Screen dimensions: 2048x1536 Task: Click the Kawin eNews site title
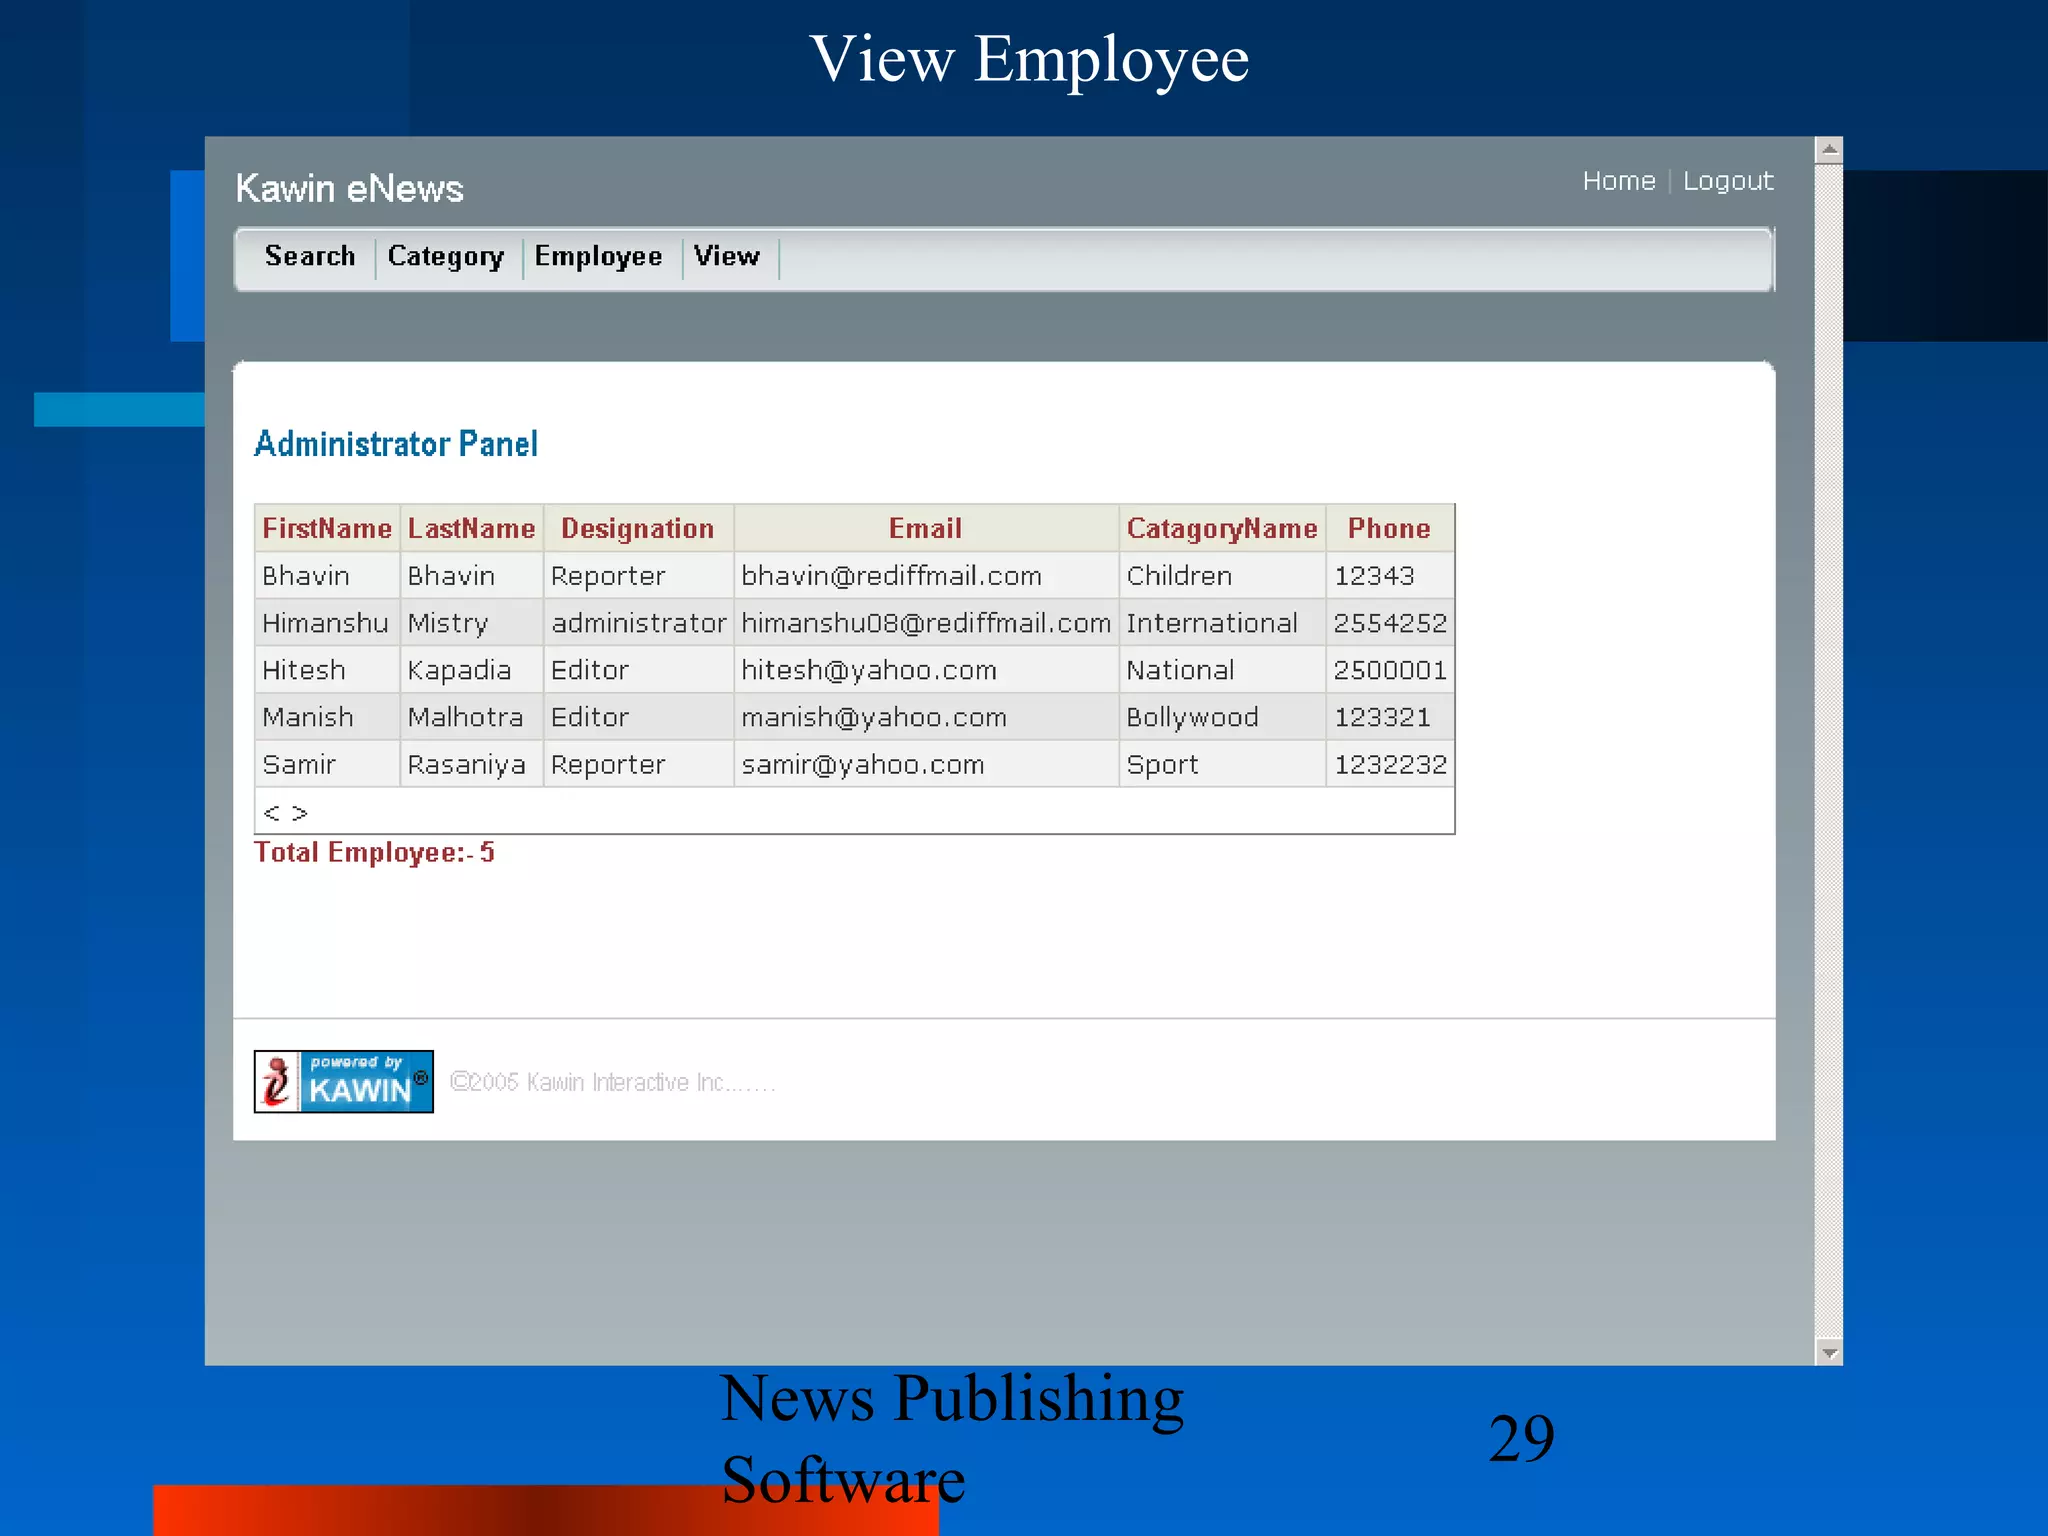tap(350, 188)
